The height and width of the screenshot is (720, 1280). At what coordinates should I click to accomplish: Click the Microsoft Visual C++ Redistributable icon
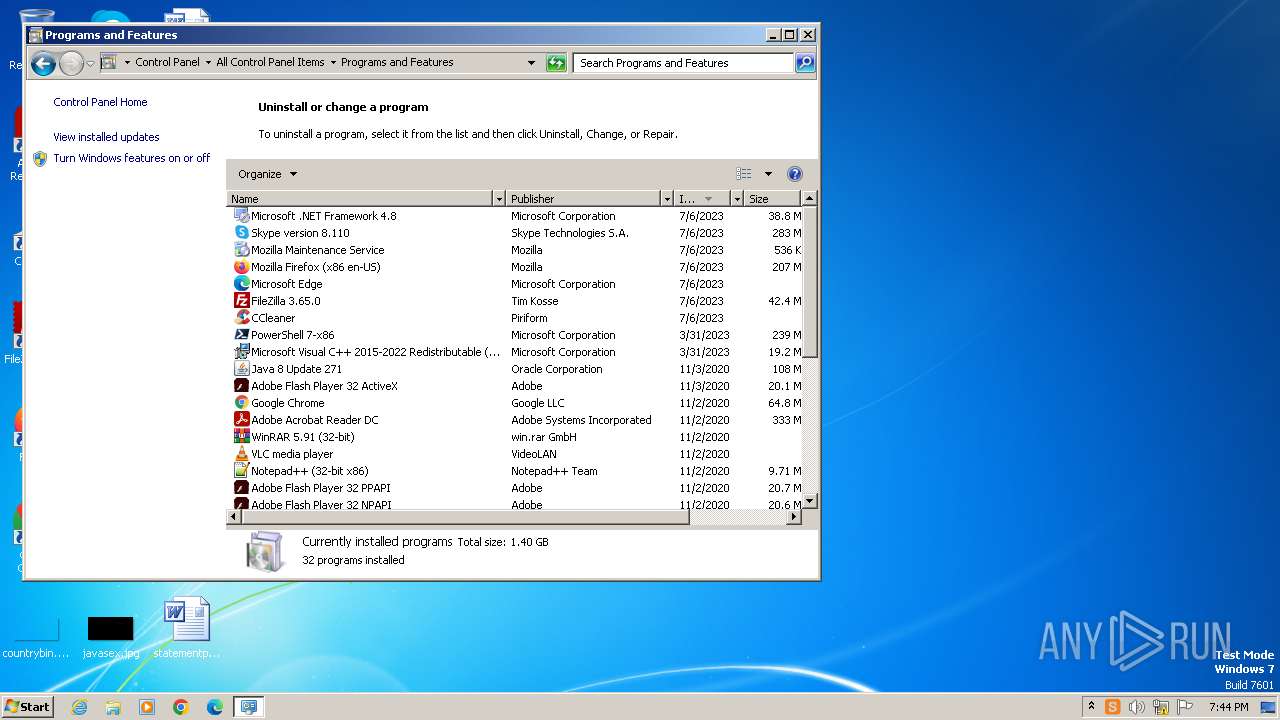pos(241,351)
